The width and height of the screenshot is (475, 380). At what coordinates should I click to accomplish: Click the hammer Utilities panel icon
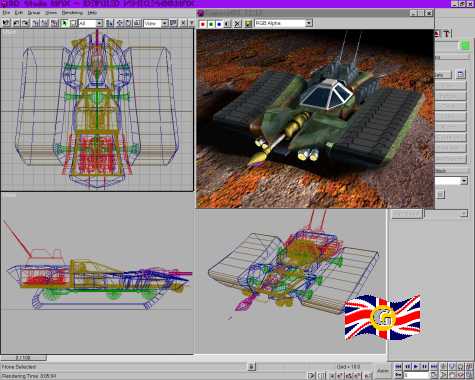pos(447,34)
